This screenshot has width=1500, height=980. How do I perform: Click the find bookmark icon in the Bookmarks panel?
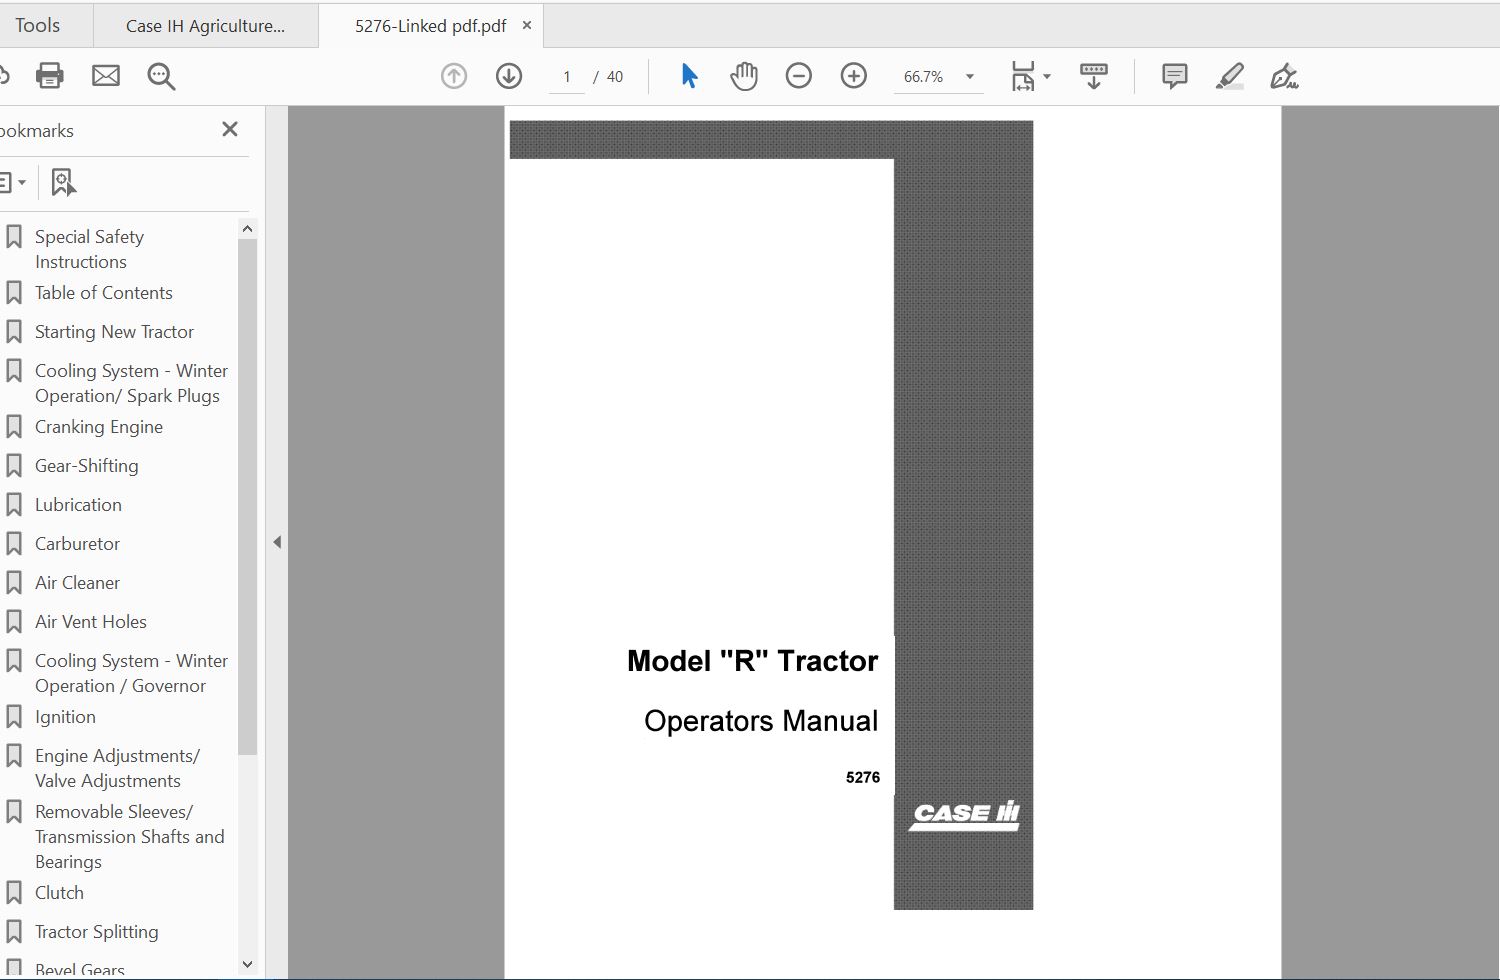[63, 182]
